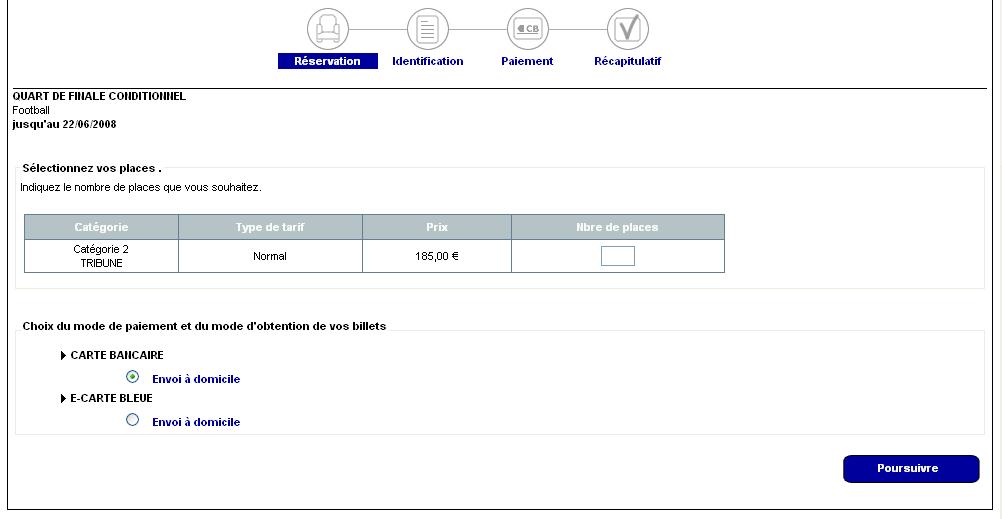This screenshot has height=519, width=1002.
Task: Click the Identification document step icon
Action: tap(428, 29)
